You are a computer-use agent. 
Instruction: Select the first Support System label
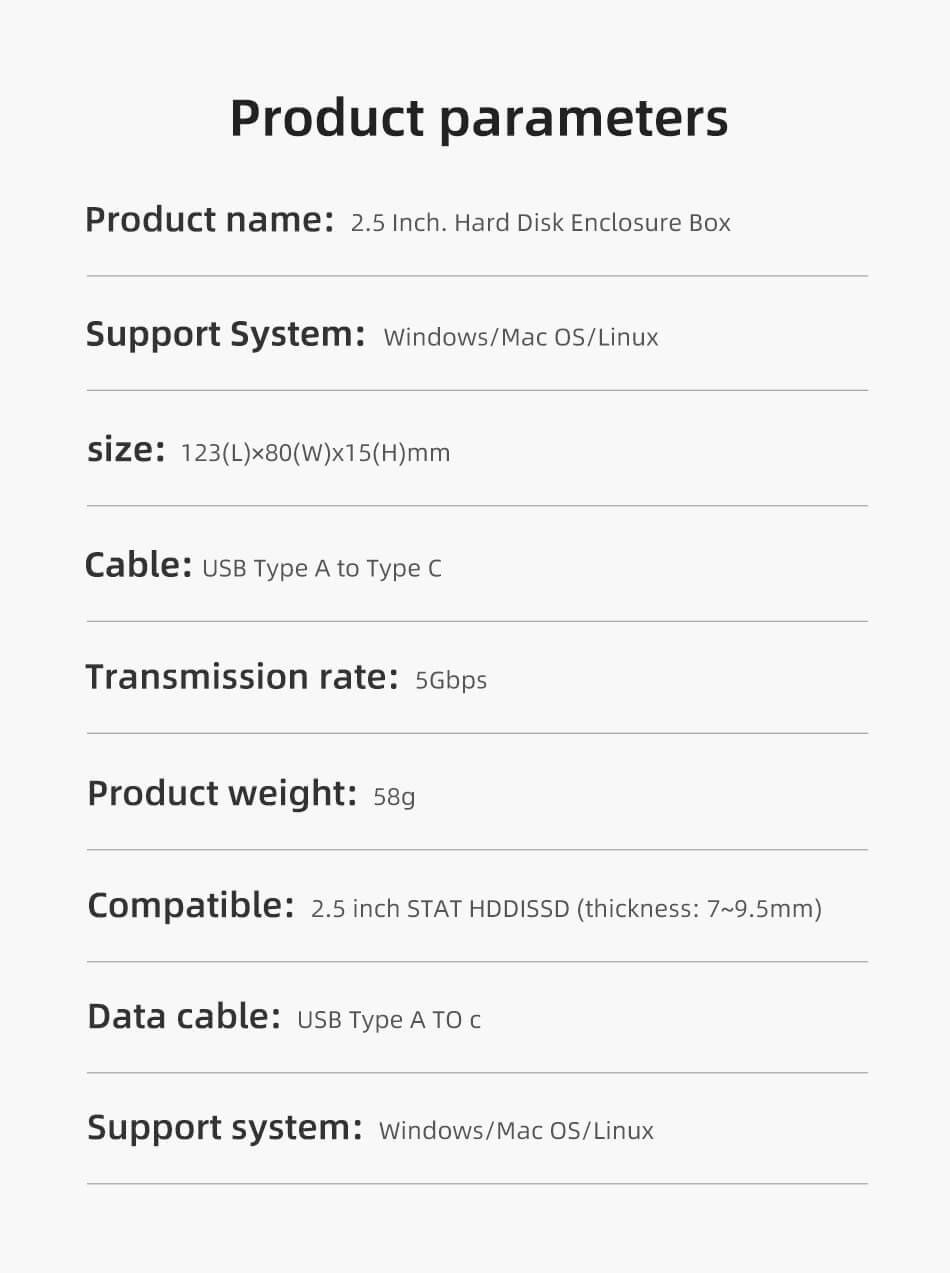click(x=225, y=335)
